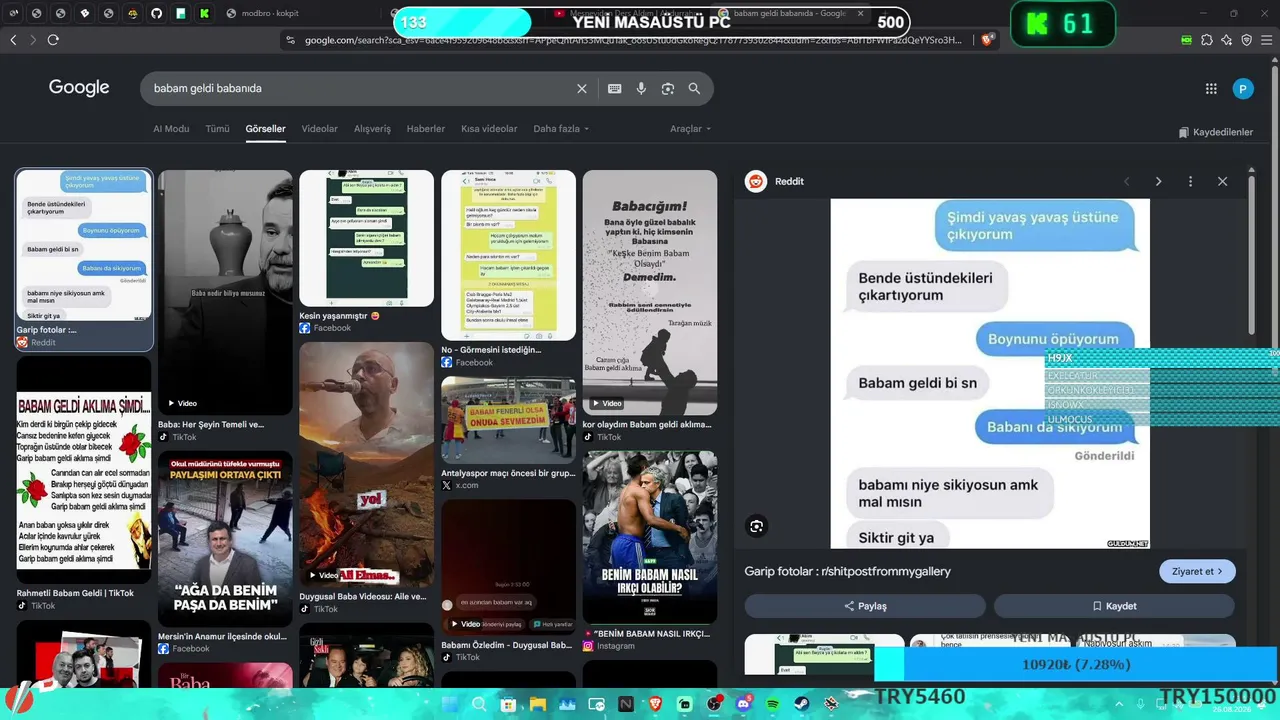Open Steam from the taskbar
The height and width of the screenshot is (720, 1280).
(x=802, y=704)
